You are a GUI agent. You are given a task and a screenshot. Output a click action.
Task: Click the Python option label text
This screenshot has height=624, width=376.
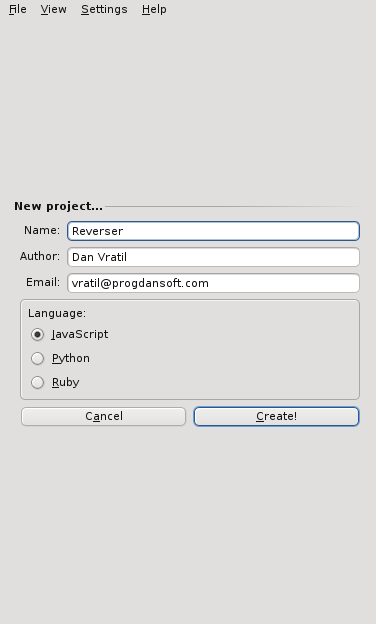coord(71,359)
